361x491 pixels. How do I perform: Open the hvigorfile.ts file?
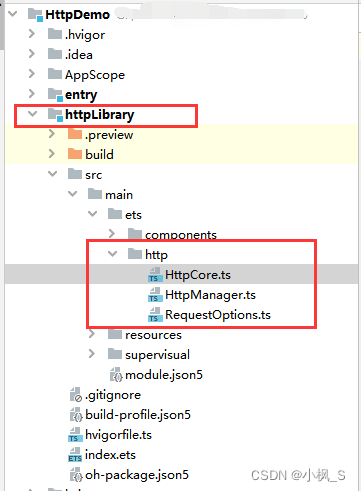point(118,435)
